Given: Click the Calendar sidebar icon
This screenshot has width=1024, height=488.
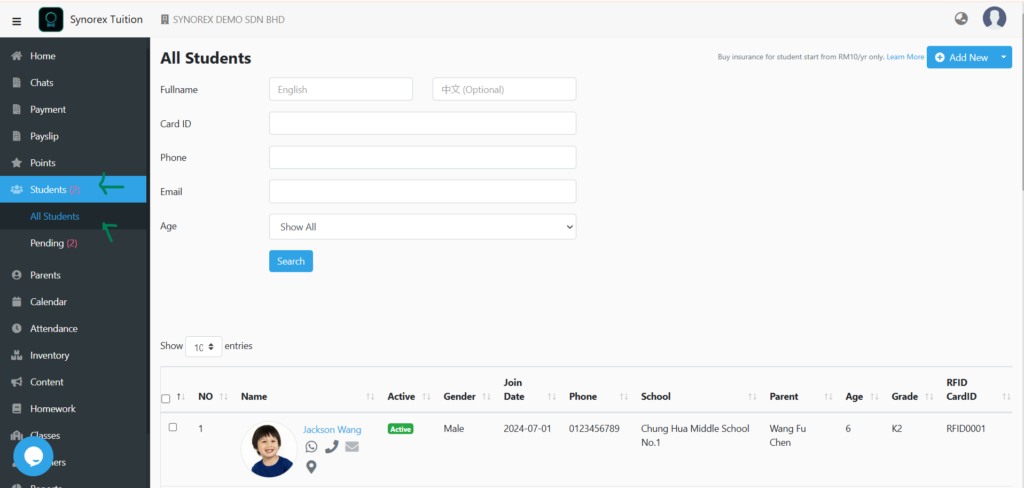Looking at the screenshot, I should (x=17, y=302).
